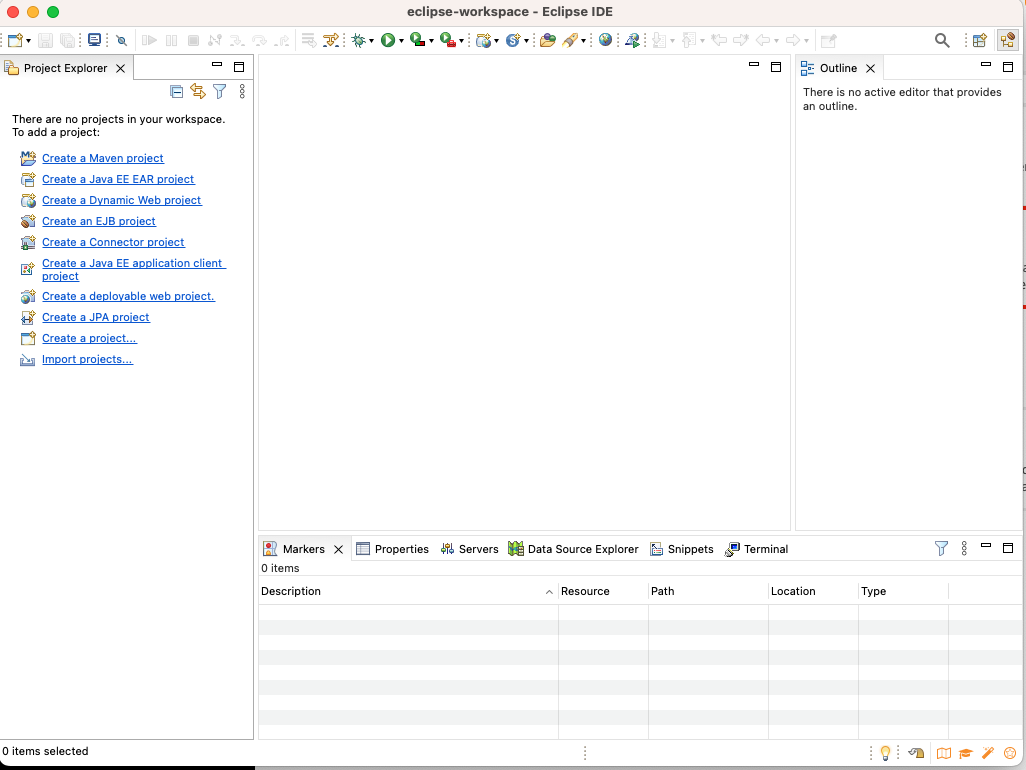Expand dropdown beside New Servlet icon

[x=526, y=41]
